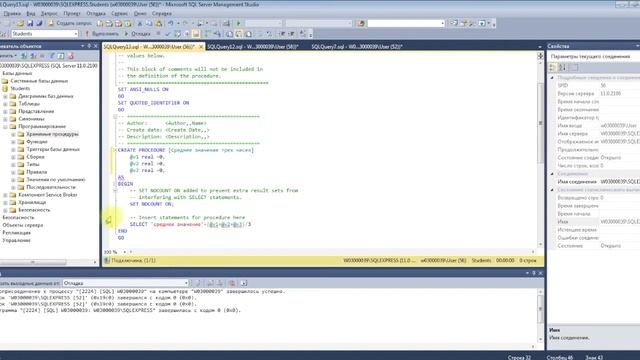This screenshot has width=640, height=360.
Task: Open the Правка menu
Action: point(12,13)
